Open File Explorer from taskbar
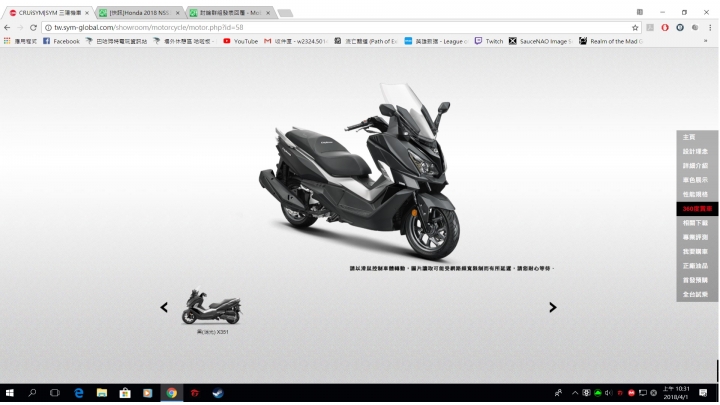720x405 pixels. 102,393
